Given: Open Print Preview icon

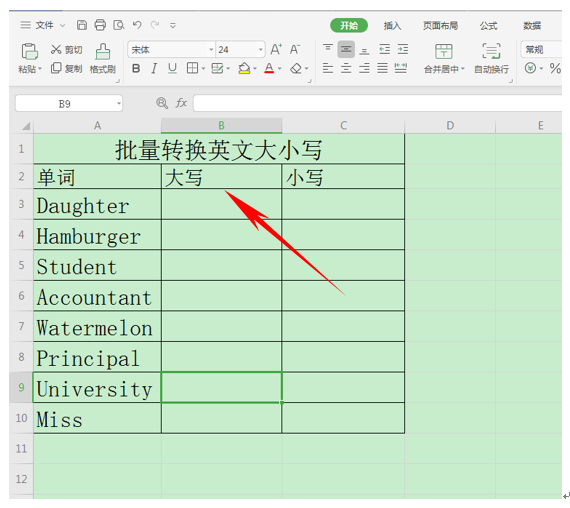Looking at the screenshot, I should (x=119, y=25).
